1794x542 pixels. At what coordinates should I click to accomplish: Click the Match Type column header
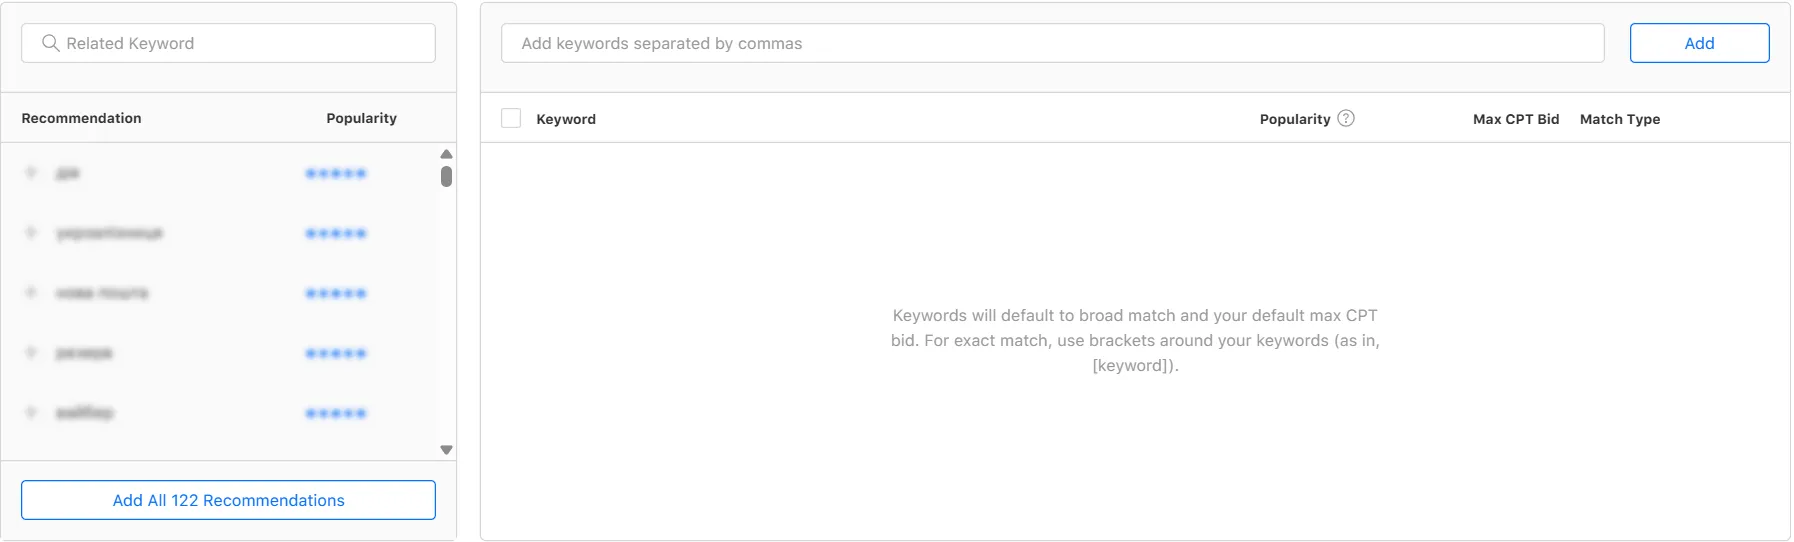1619,119
